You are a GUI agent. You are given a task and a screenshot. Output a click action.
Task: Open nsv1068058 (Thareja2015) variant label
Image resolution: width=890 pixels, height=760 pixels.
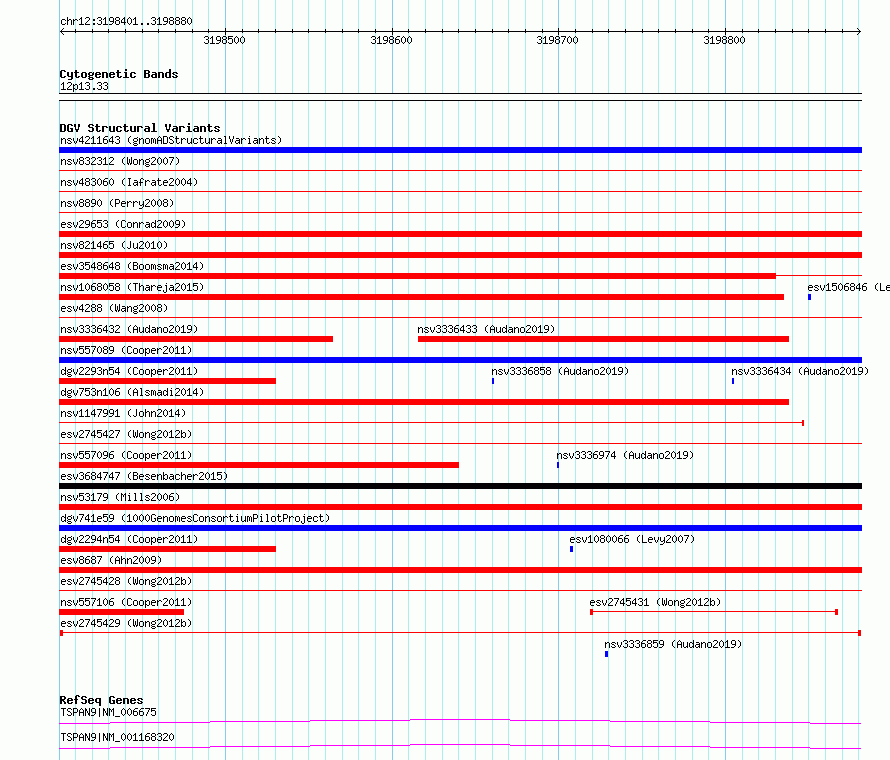[x=132, y=287]
